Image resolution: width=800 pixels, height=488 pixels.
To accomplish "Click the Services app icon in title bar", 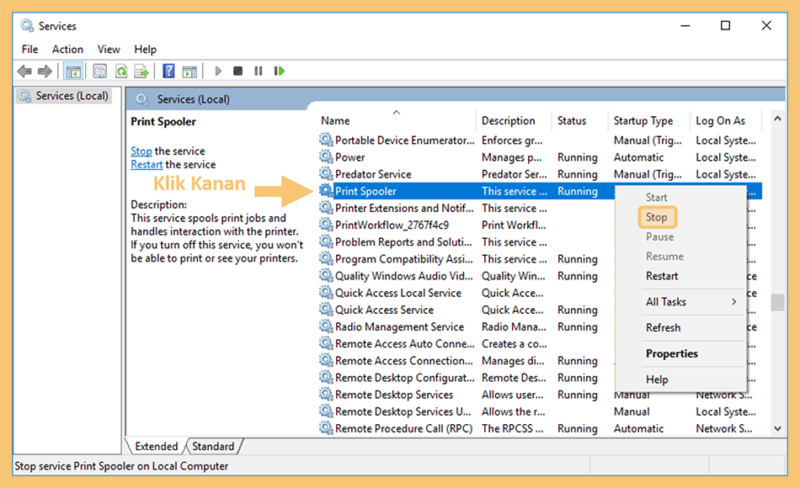I will point(27,25).
